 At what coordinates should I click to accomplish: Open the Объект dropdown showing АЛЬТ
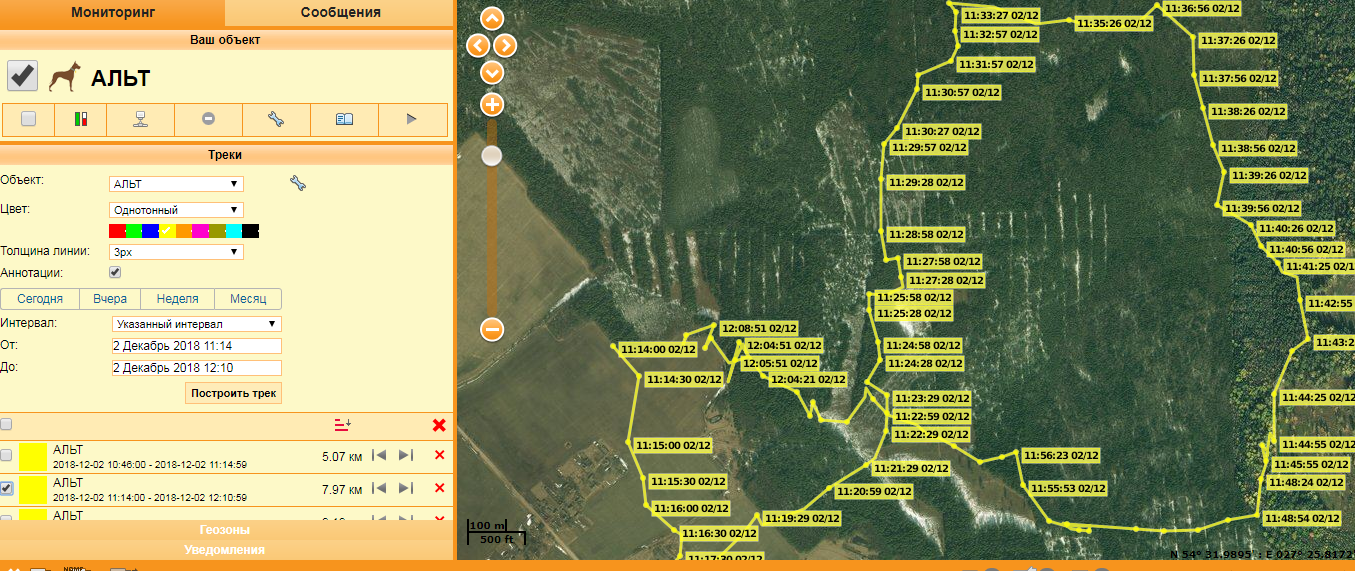point(176,184)
